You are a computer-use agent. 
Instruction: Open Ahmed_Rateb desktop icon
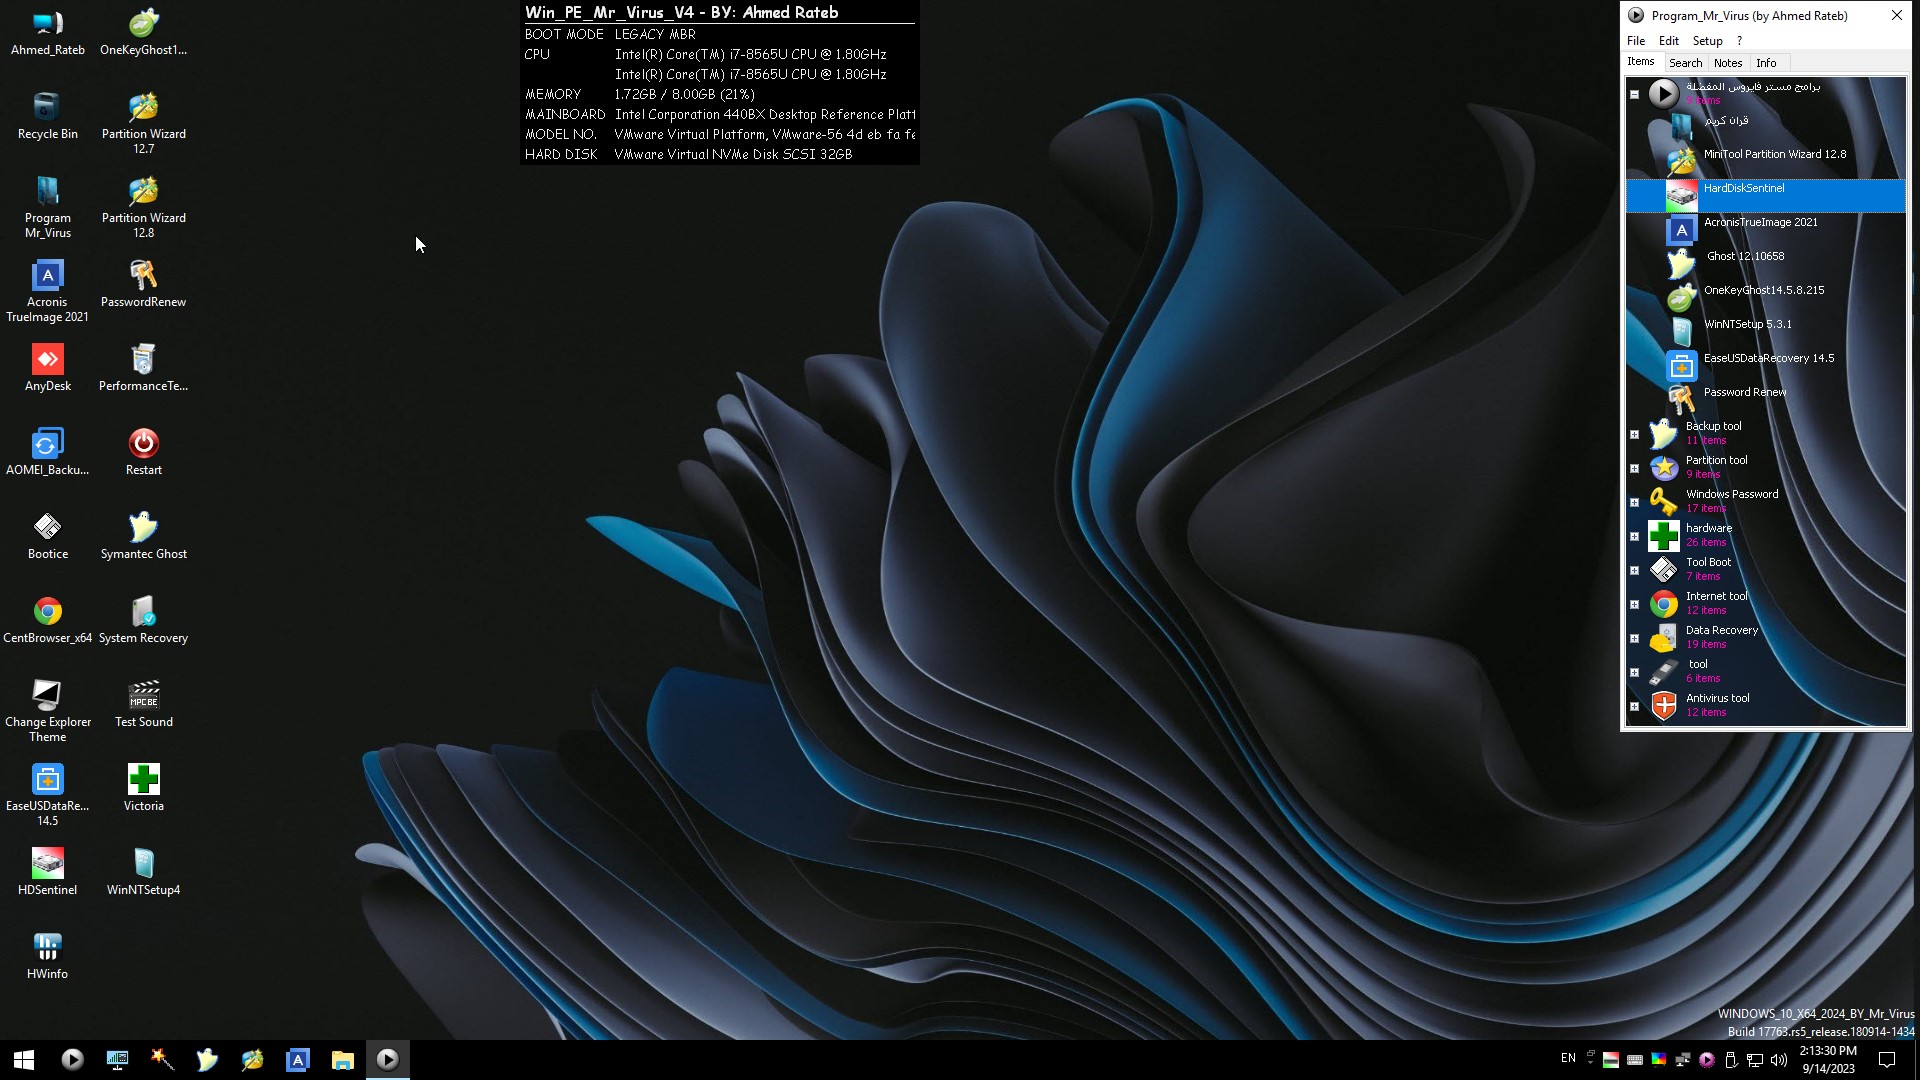click(x=47, y=33)
